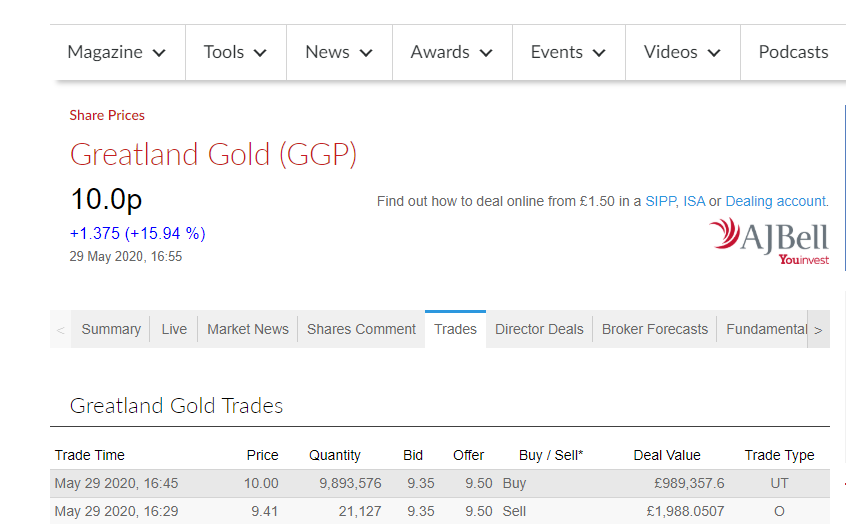Click the Dealing account link
The width and height of the screenshot is (846, 524).
[x=775, y=201]
